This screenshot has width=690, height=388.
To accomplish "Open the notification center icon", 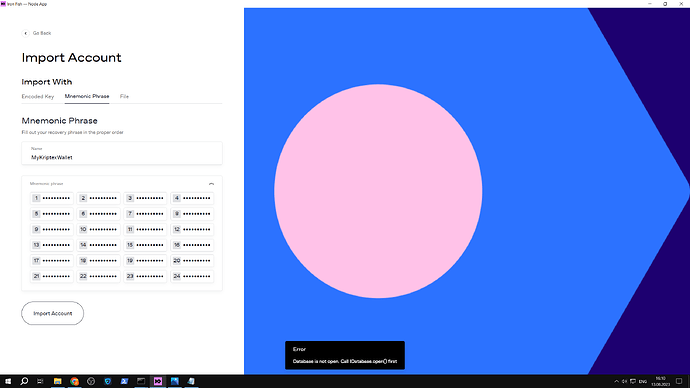I will tap(679, 381).
